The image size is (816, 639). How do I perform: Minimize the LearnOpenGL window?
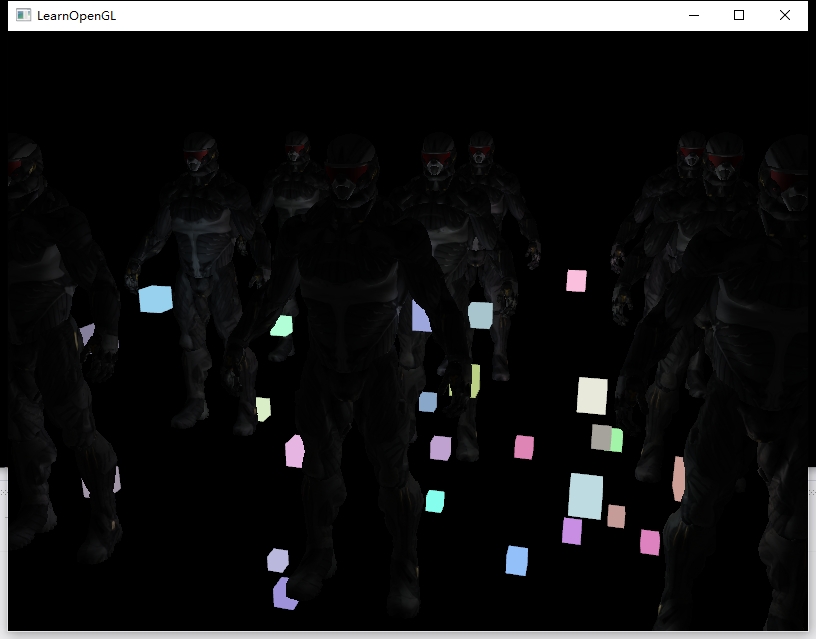pyautogui.click(x=694, y=15)
